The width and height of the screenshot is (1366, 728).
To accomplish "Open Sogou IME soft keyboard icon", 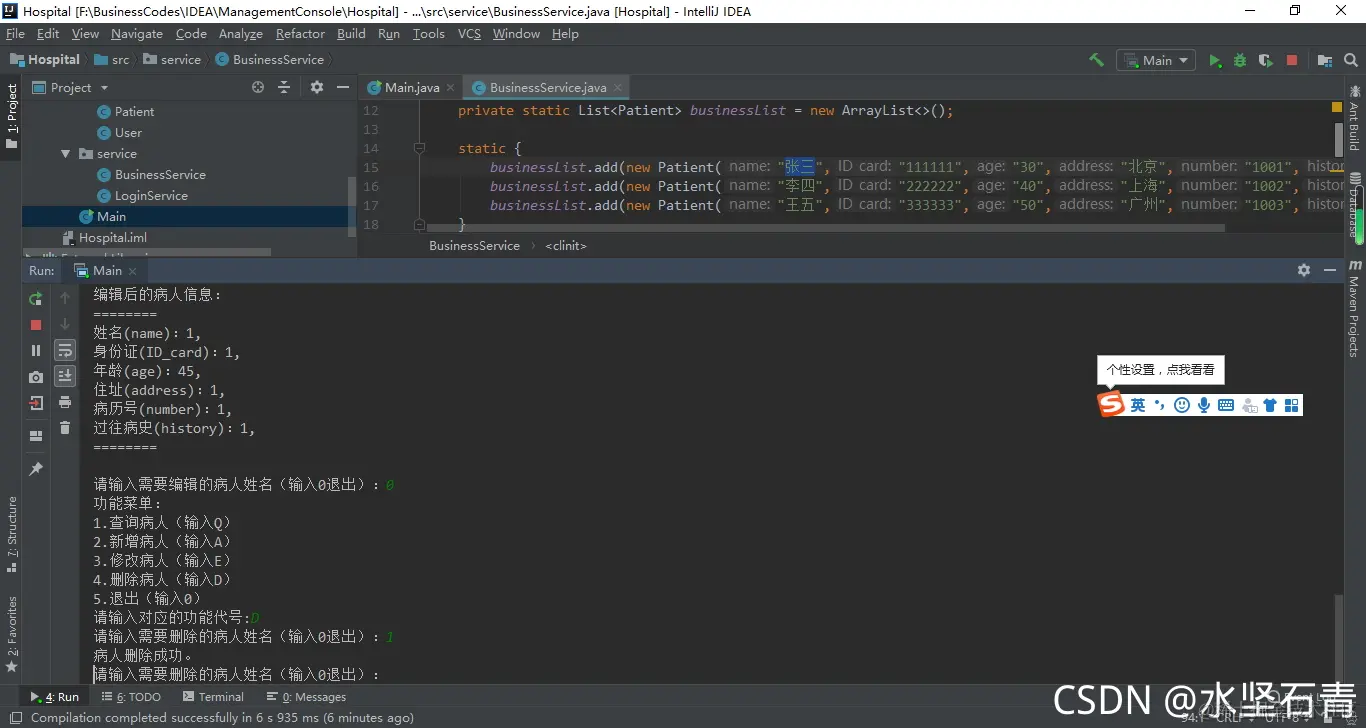I will (1226, 405).
